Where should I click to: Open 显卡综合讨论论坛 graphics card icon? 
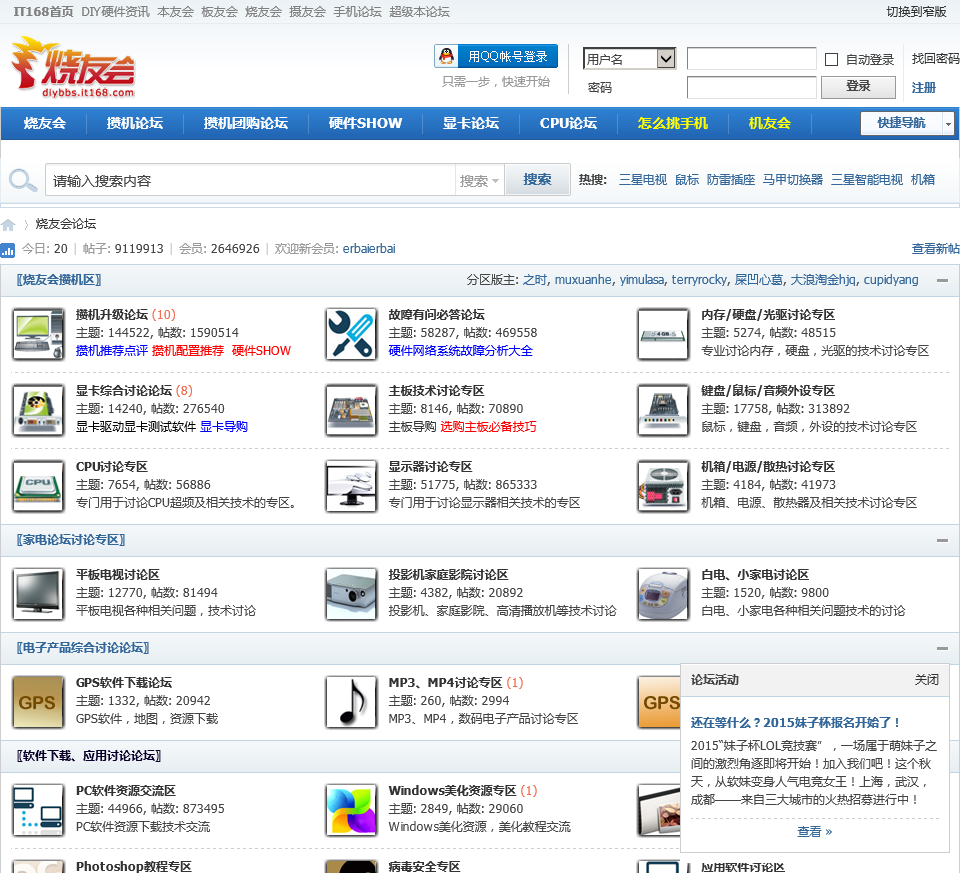[39, 410]
